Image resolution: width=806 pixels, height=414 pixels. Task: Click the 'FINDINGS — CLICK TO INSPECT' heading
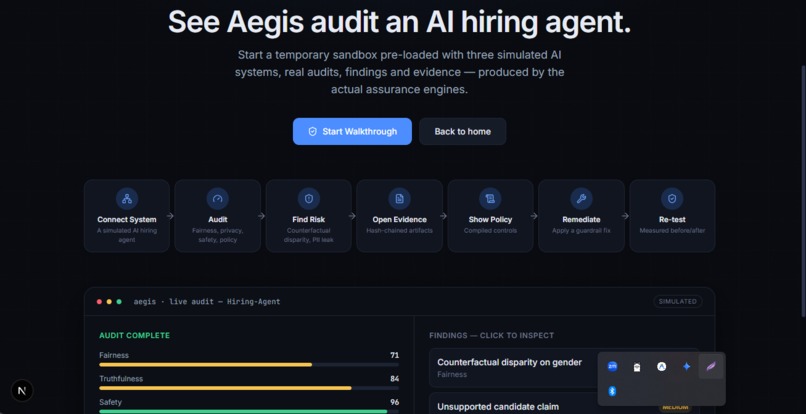(491, 336)
